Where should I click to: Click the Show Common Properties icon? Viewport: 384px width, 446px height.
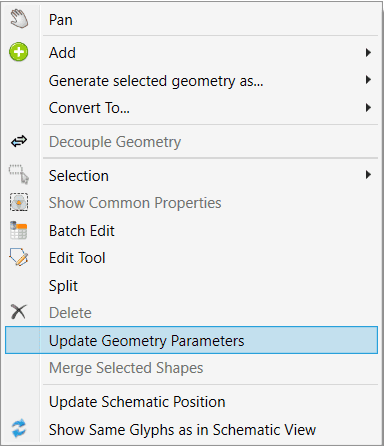(19, 202)
